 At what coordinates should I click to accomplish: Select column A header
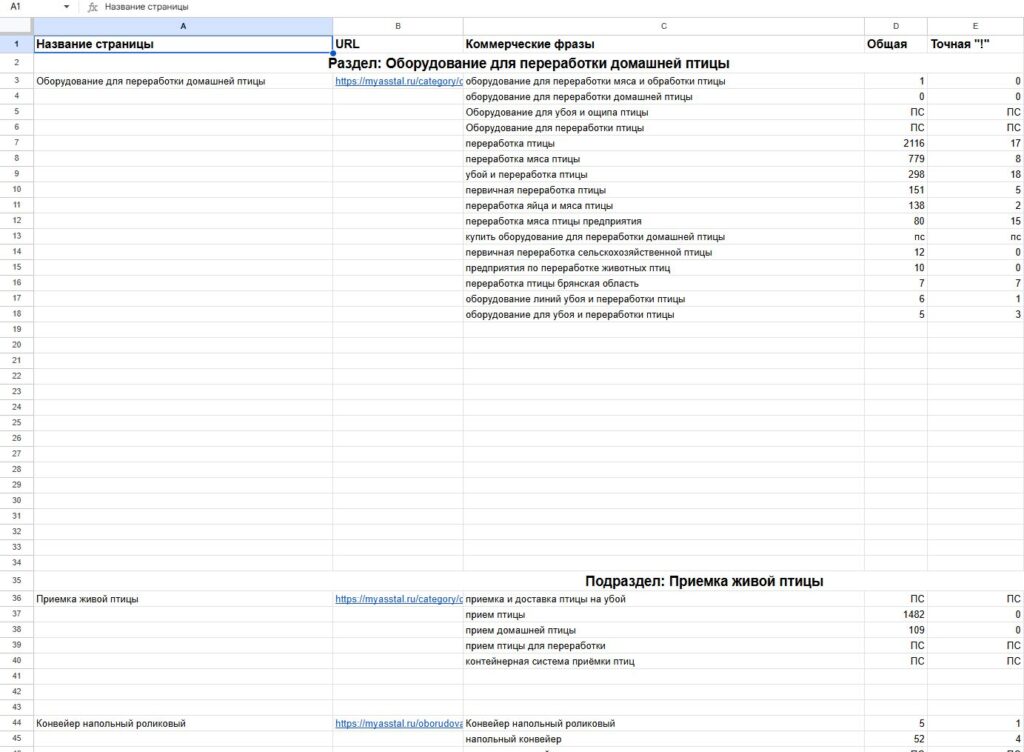(x=183, y=26)
